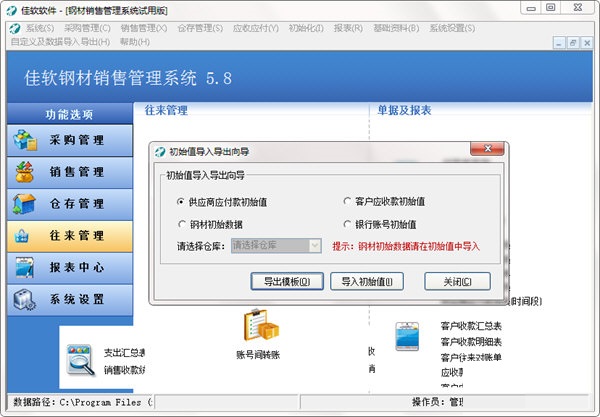Screen dimensions: 600x417
Task: Open 客户收款汇总表 report link
Action: coord(471,326)
